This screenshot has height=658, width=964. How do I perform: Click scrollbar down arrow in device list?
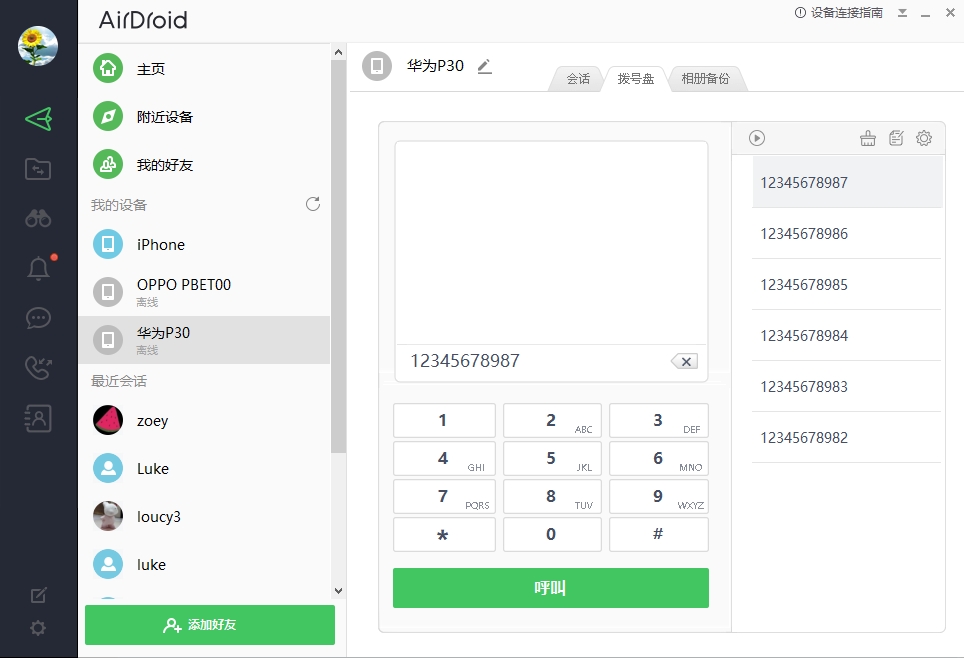tap(338, 590)
